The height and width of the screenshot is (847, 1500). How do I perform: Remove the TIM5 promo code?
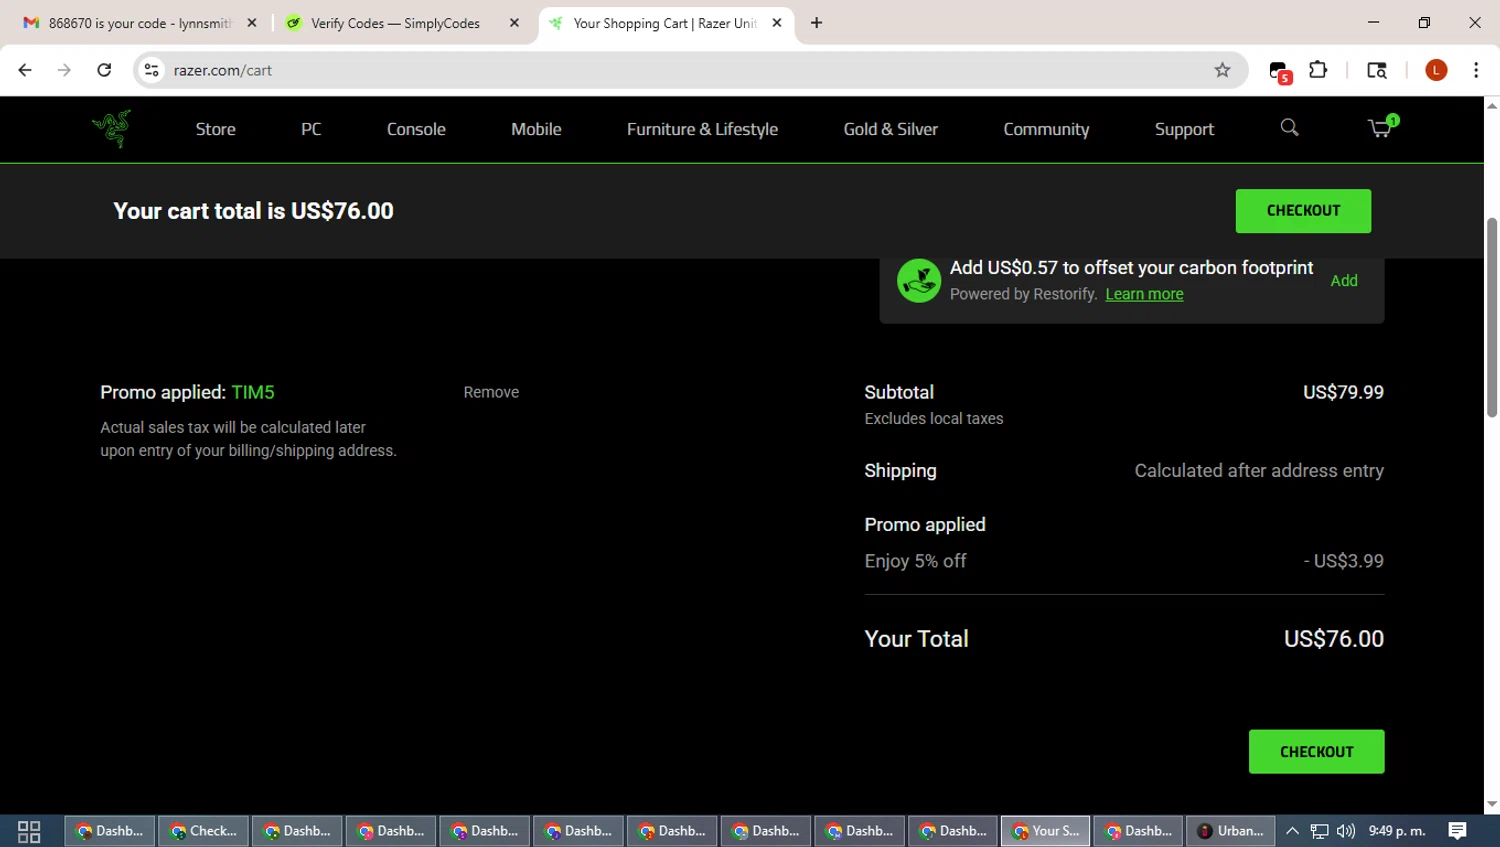491,392
